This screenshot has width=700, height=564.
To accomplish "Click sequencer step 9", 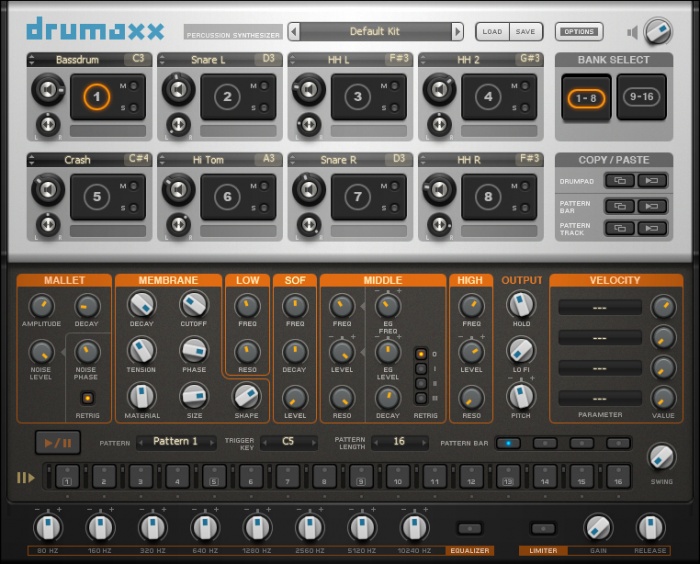I will pos(361,476).
